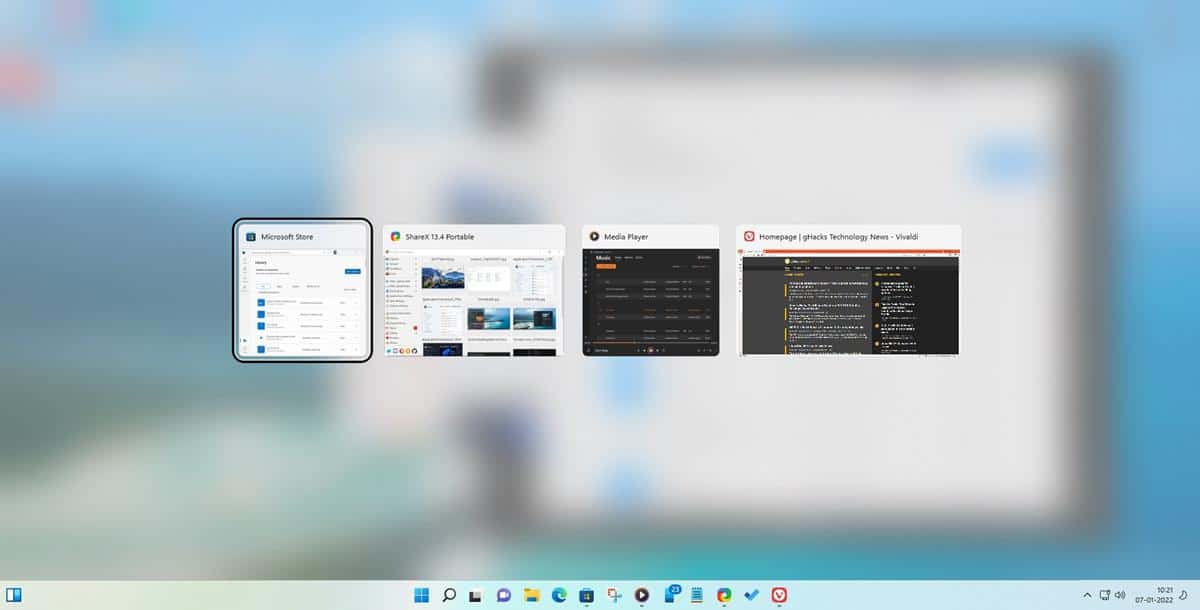This screenshot has width=1200, height=610.
Task: Open Windows Search from the taskbar
Action: 449,594
